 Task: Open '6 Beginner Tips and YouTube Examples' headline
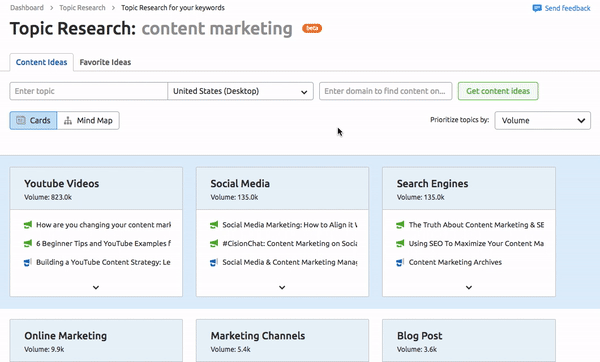[x=104, y=243]
